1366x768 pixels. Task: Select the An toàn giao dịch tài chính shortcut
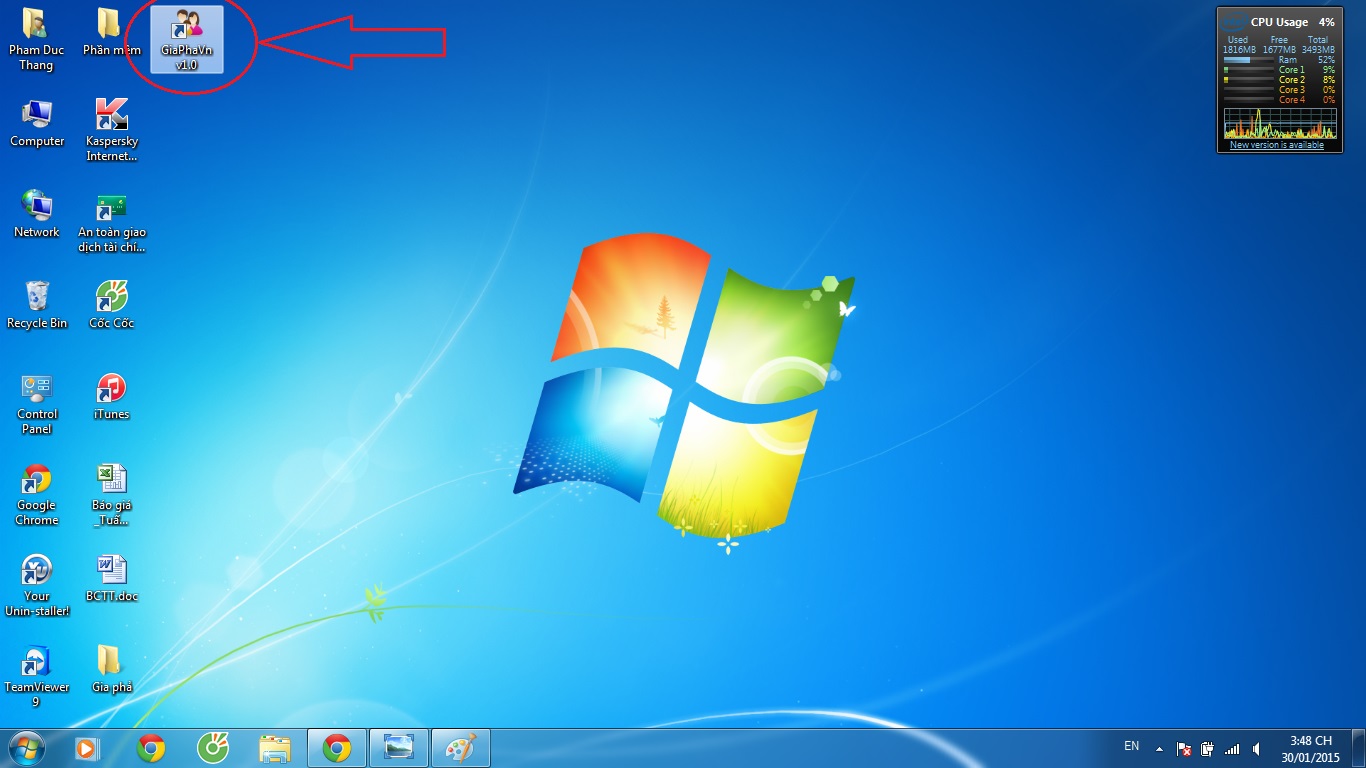pos(111,222)
